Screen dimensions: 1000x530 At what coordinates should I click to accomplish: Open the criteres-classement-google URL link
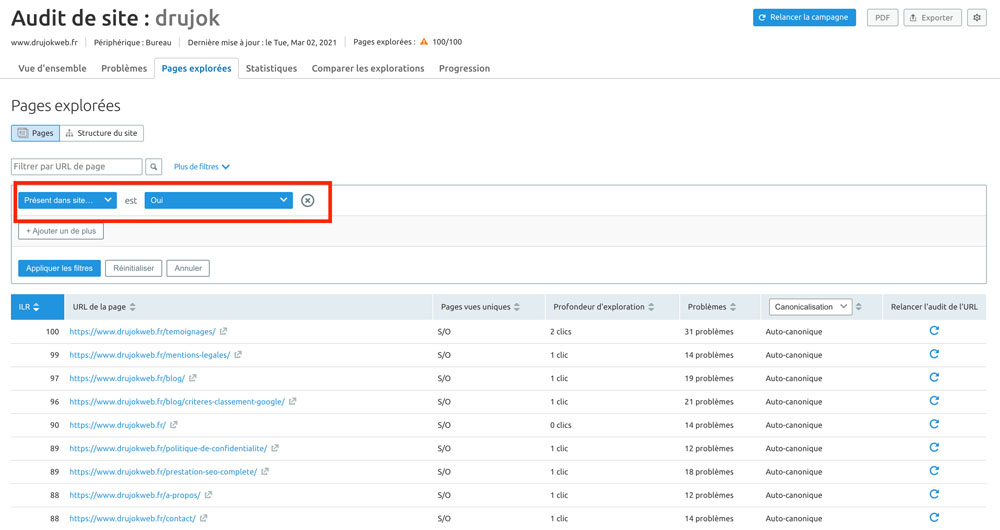[177, 402]
